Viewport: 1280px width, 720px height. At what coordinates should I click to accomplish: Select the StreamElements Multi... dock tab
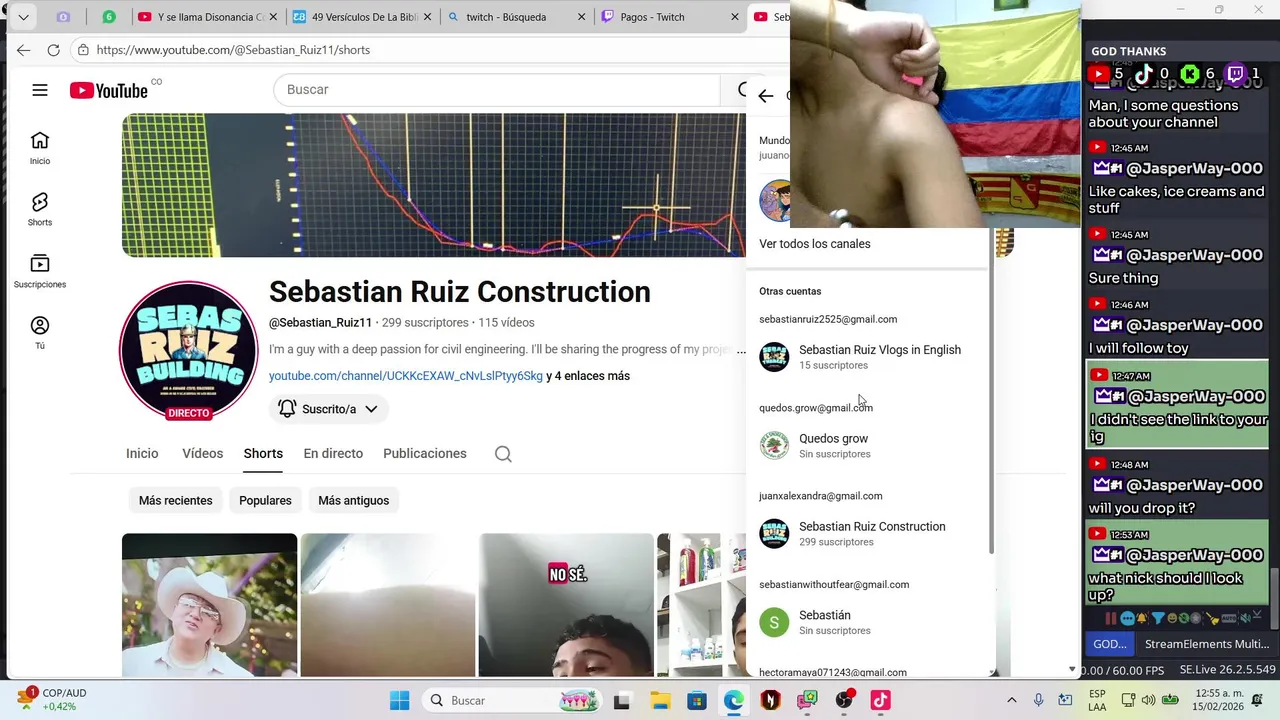(1206, 644)
